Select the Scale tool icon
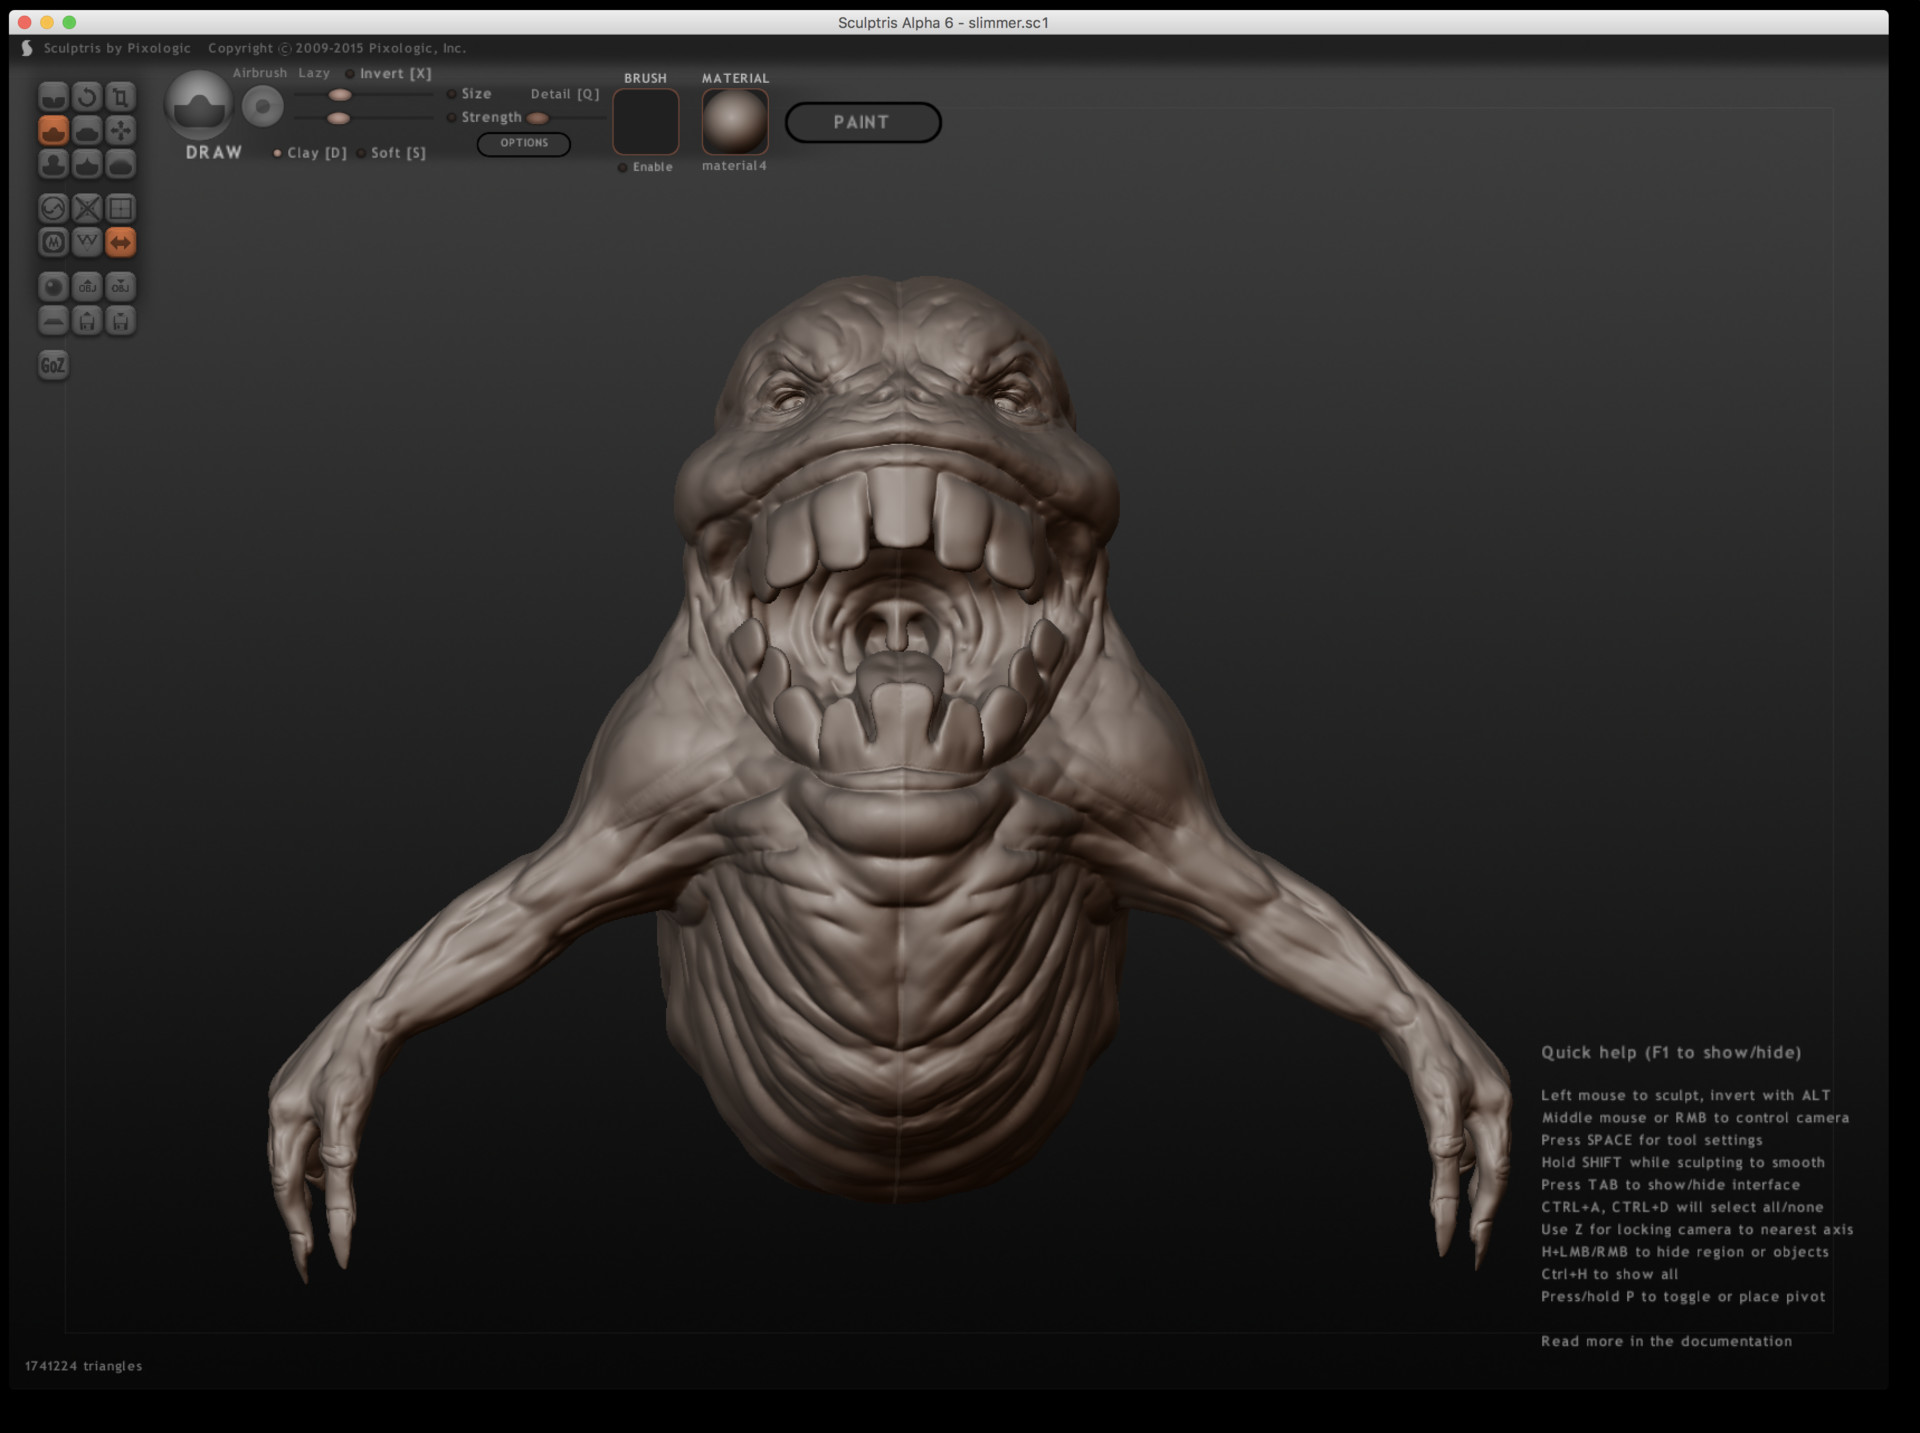Screen dimensions: 1920x1433 tap(121, 97)
